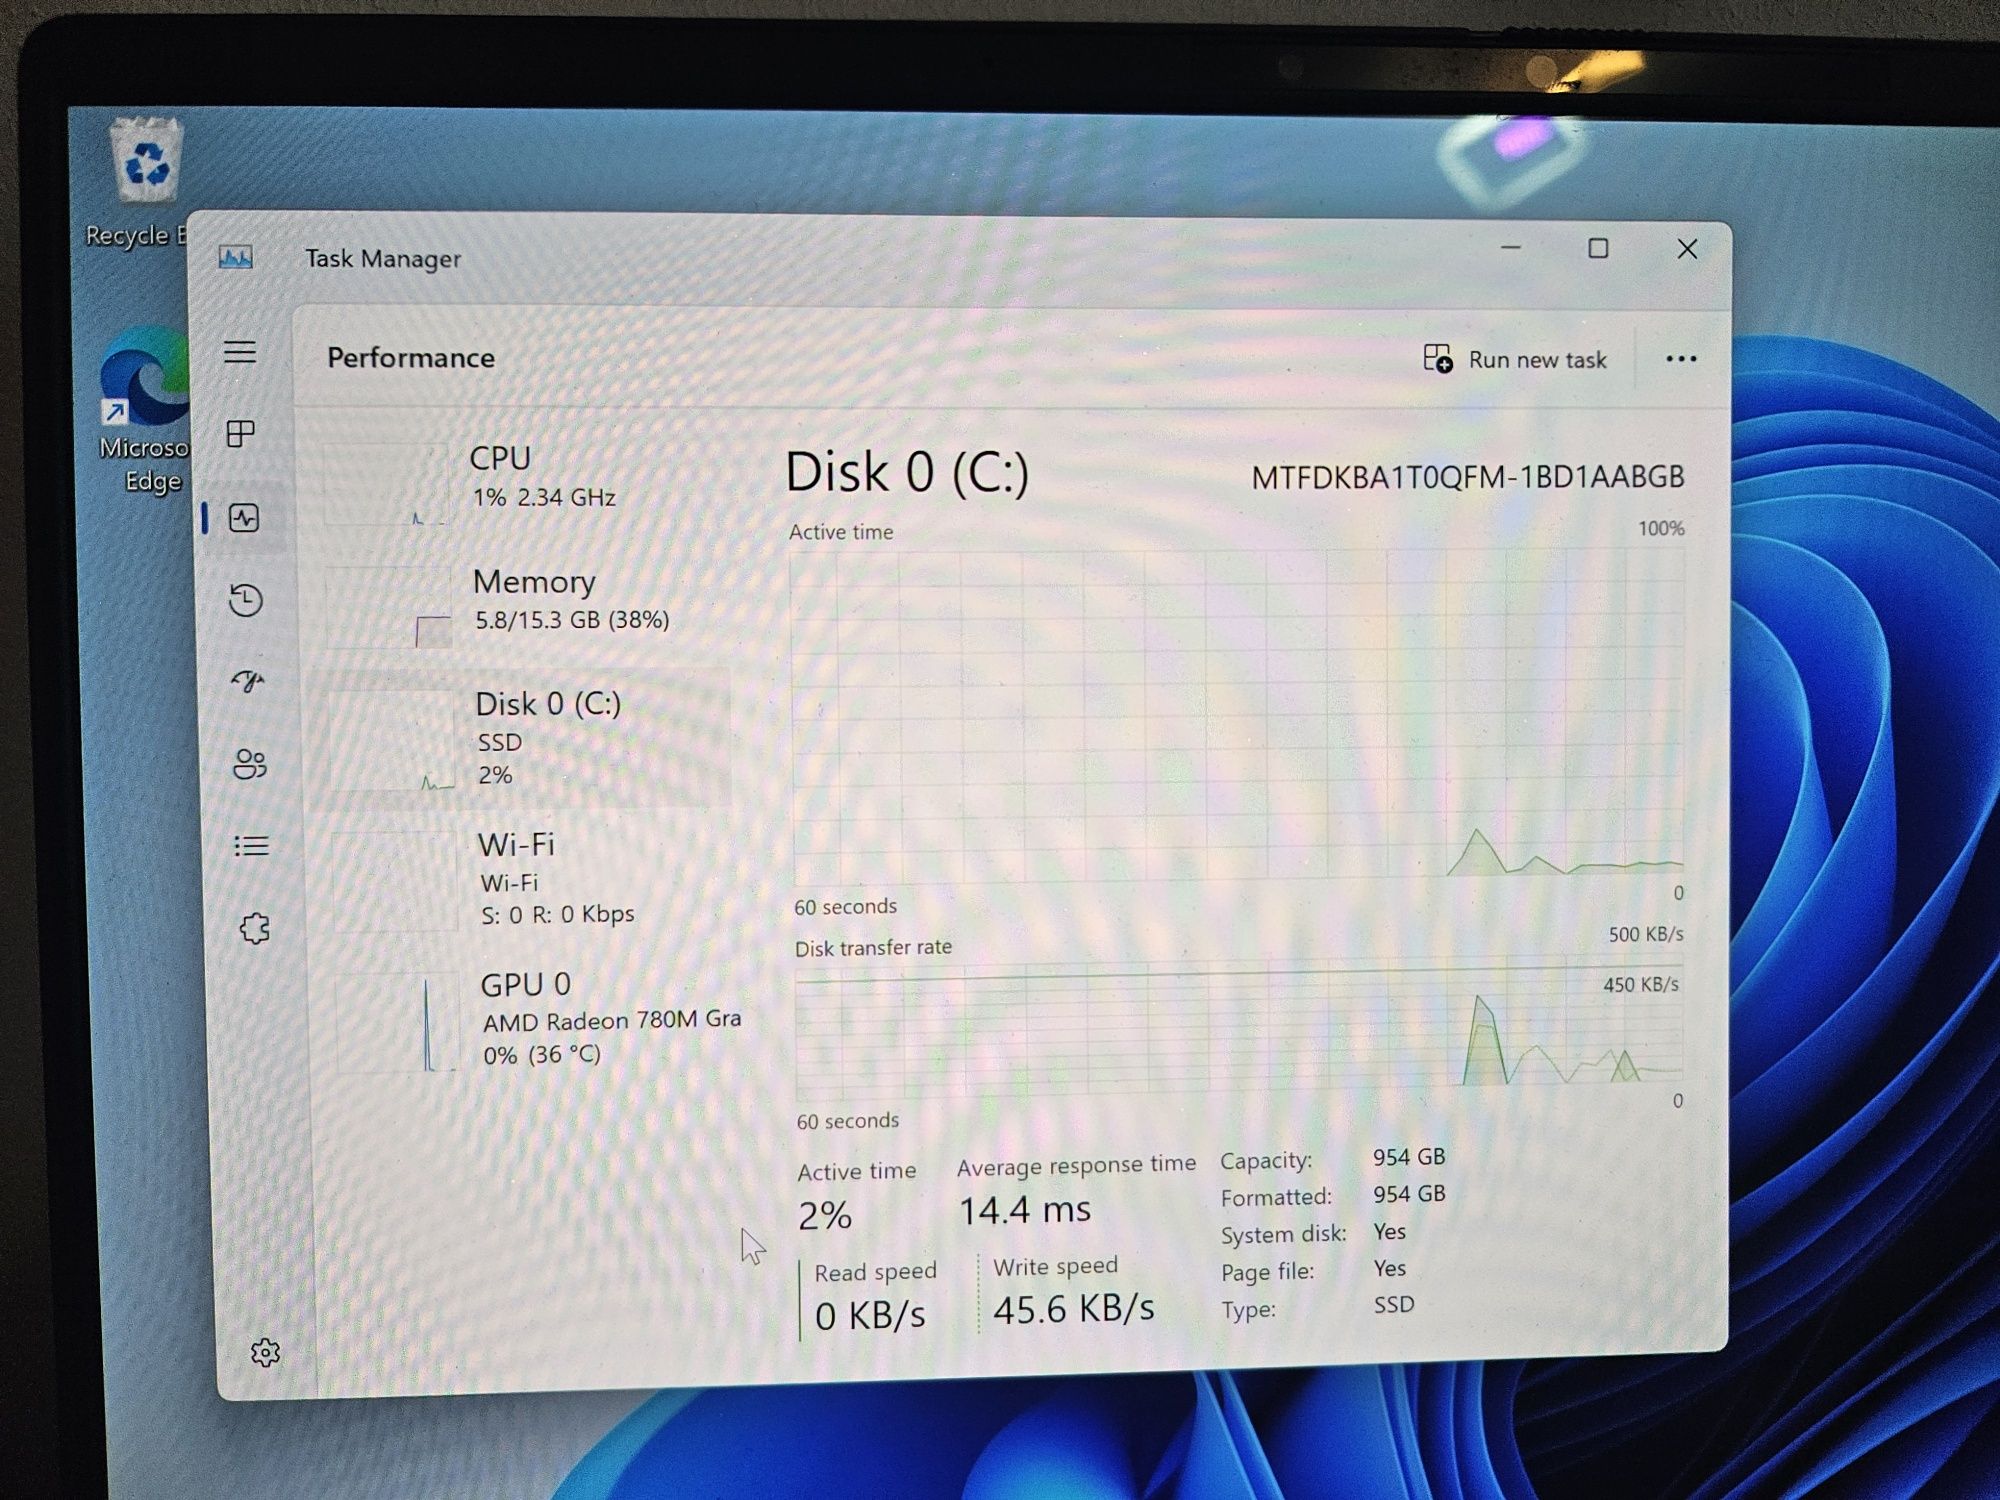Click the CPU mini usage graph
Image resolution: width=2000 pixels, height=1500 pixels.
coord(385,485)
